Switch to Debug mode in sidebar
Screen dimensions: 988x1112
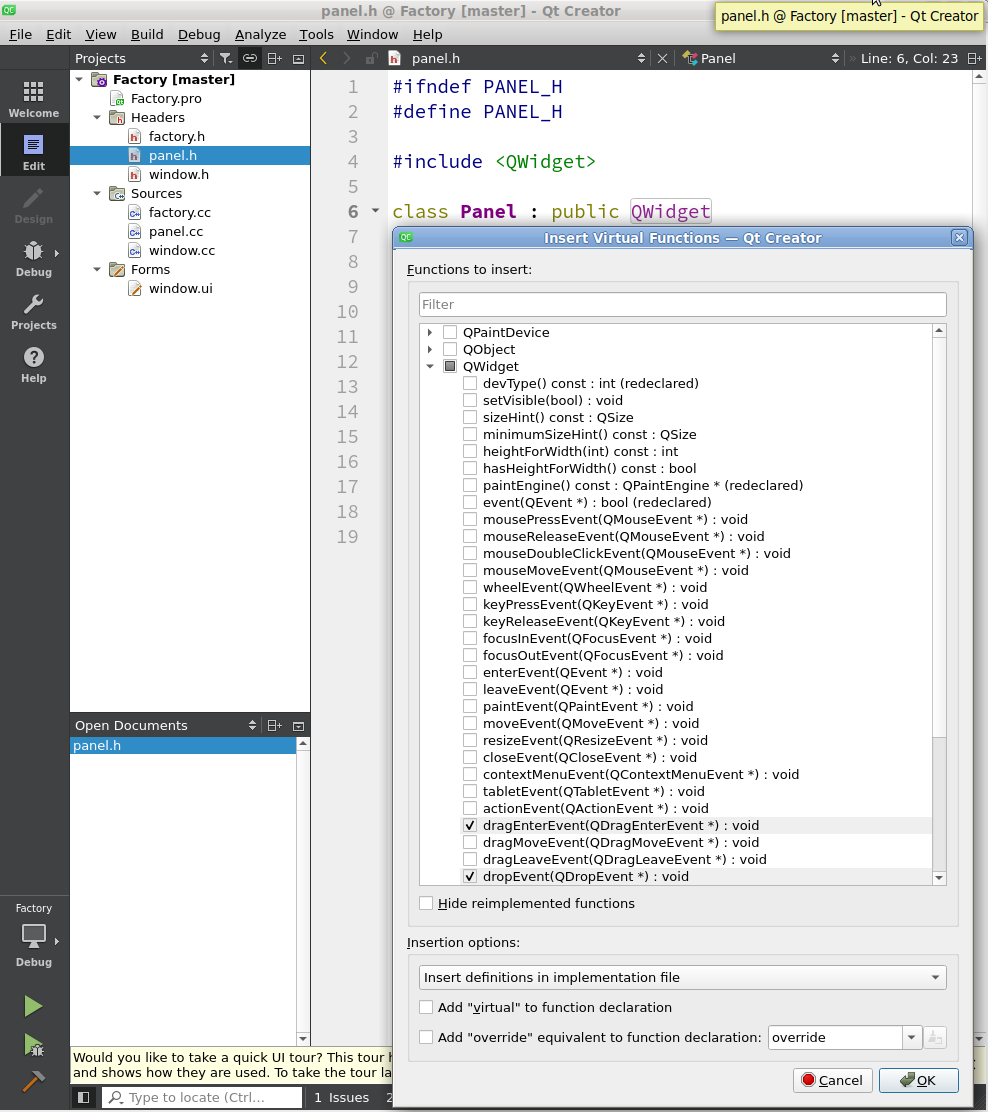[x=34, y=257]
